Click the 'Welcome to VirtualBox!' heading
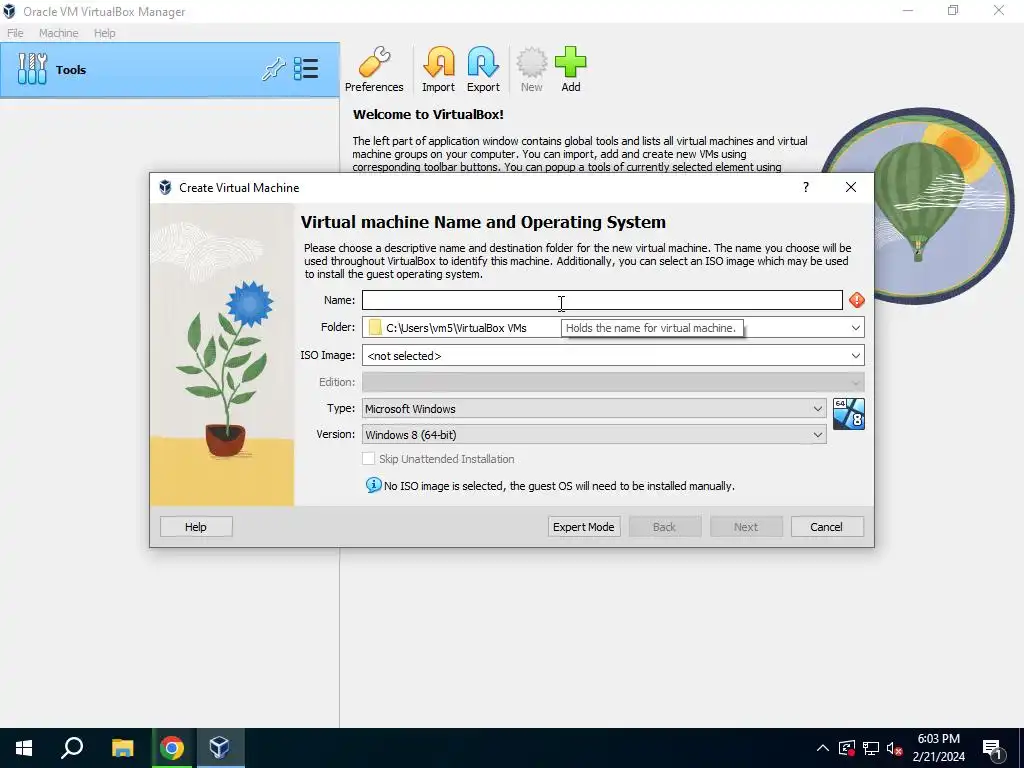The height and width of the screenshot is (768, 1024). pos(428,114)
